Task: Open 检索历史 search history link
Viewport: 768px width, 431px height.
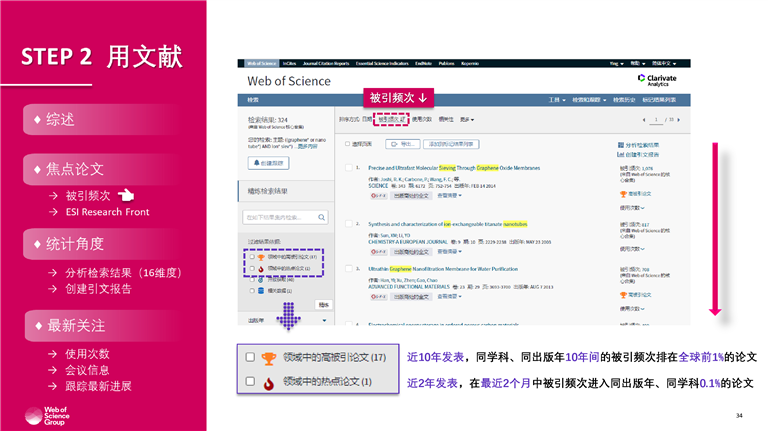Action: [x=624, y=100]
